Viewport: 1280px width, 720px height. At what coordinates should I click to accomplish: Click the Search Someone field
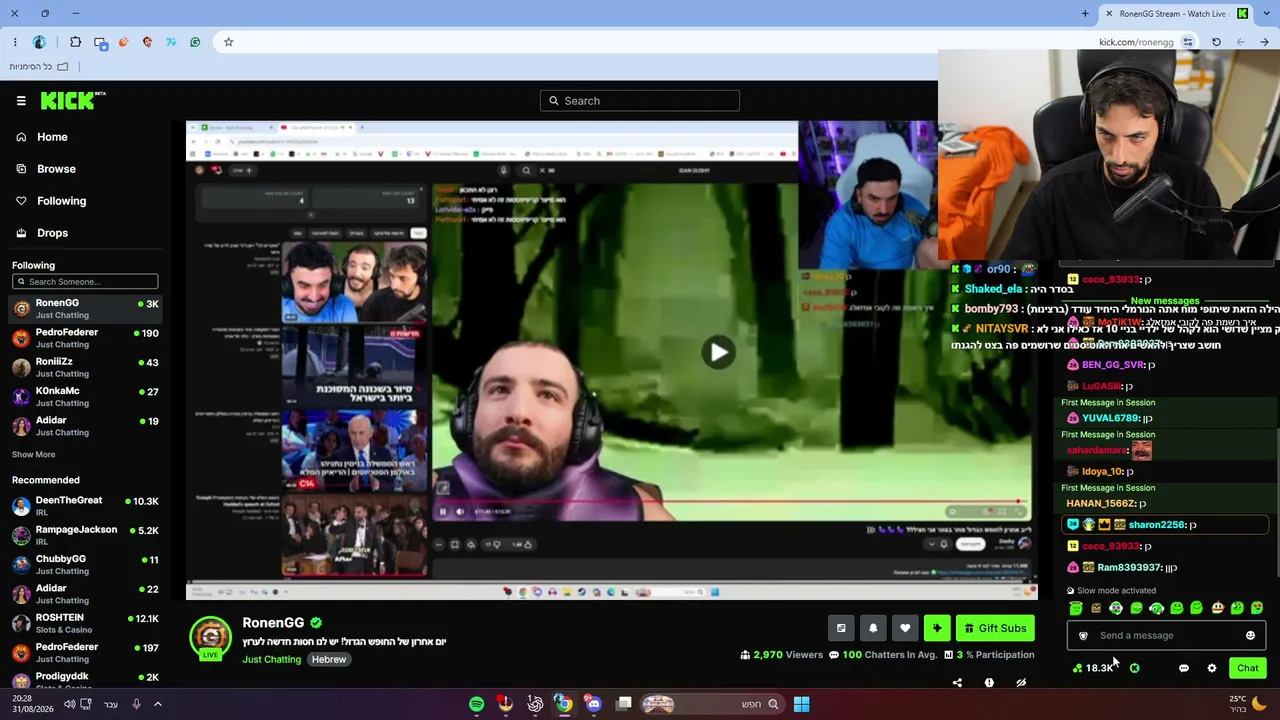point(85,282)
